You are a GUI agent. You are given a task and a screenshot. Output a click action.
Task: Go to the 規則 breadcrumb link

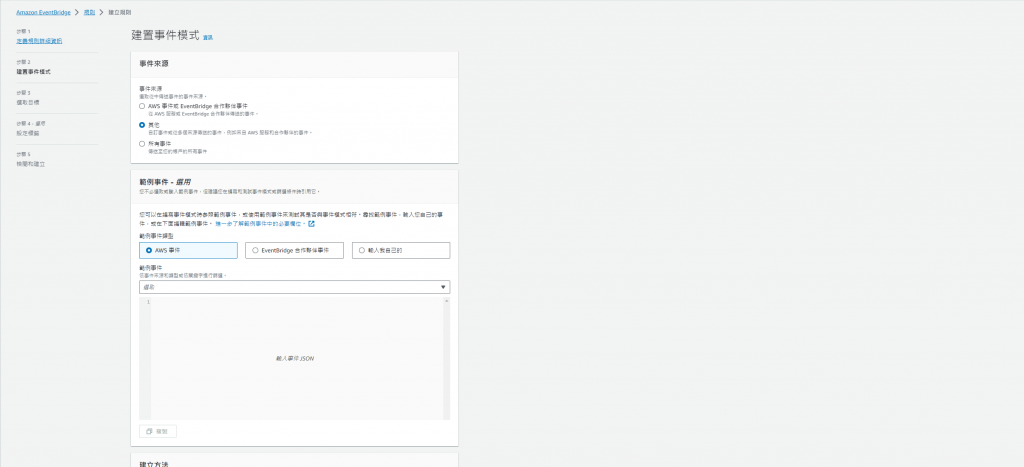click(x=89, y=12)
